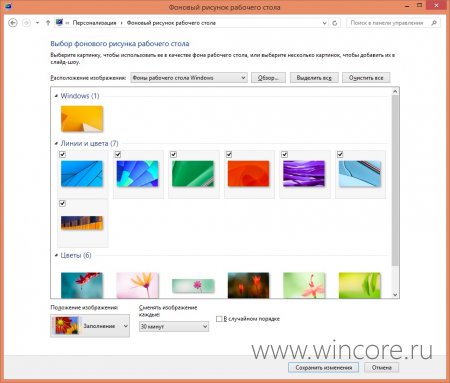Select the pink flower on green thumbnail
Viewport: 450px width, 383px height.
[x=304, y=285]
